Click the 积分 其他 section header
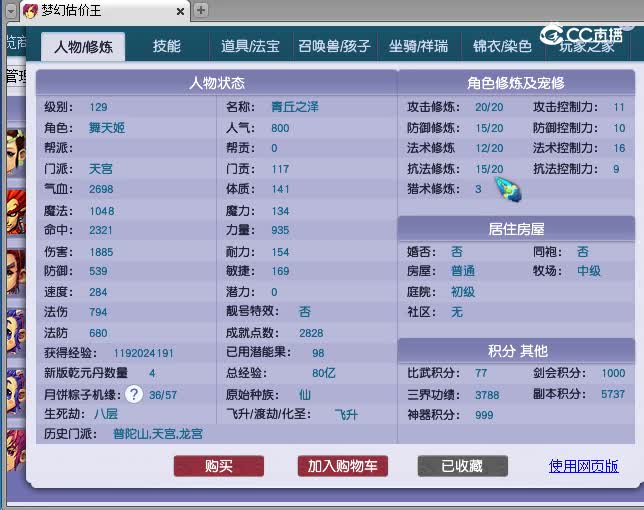 [516, 351]
